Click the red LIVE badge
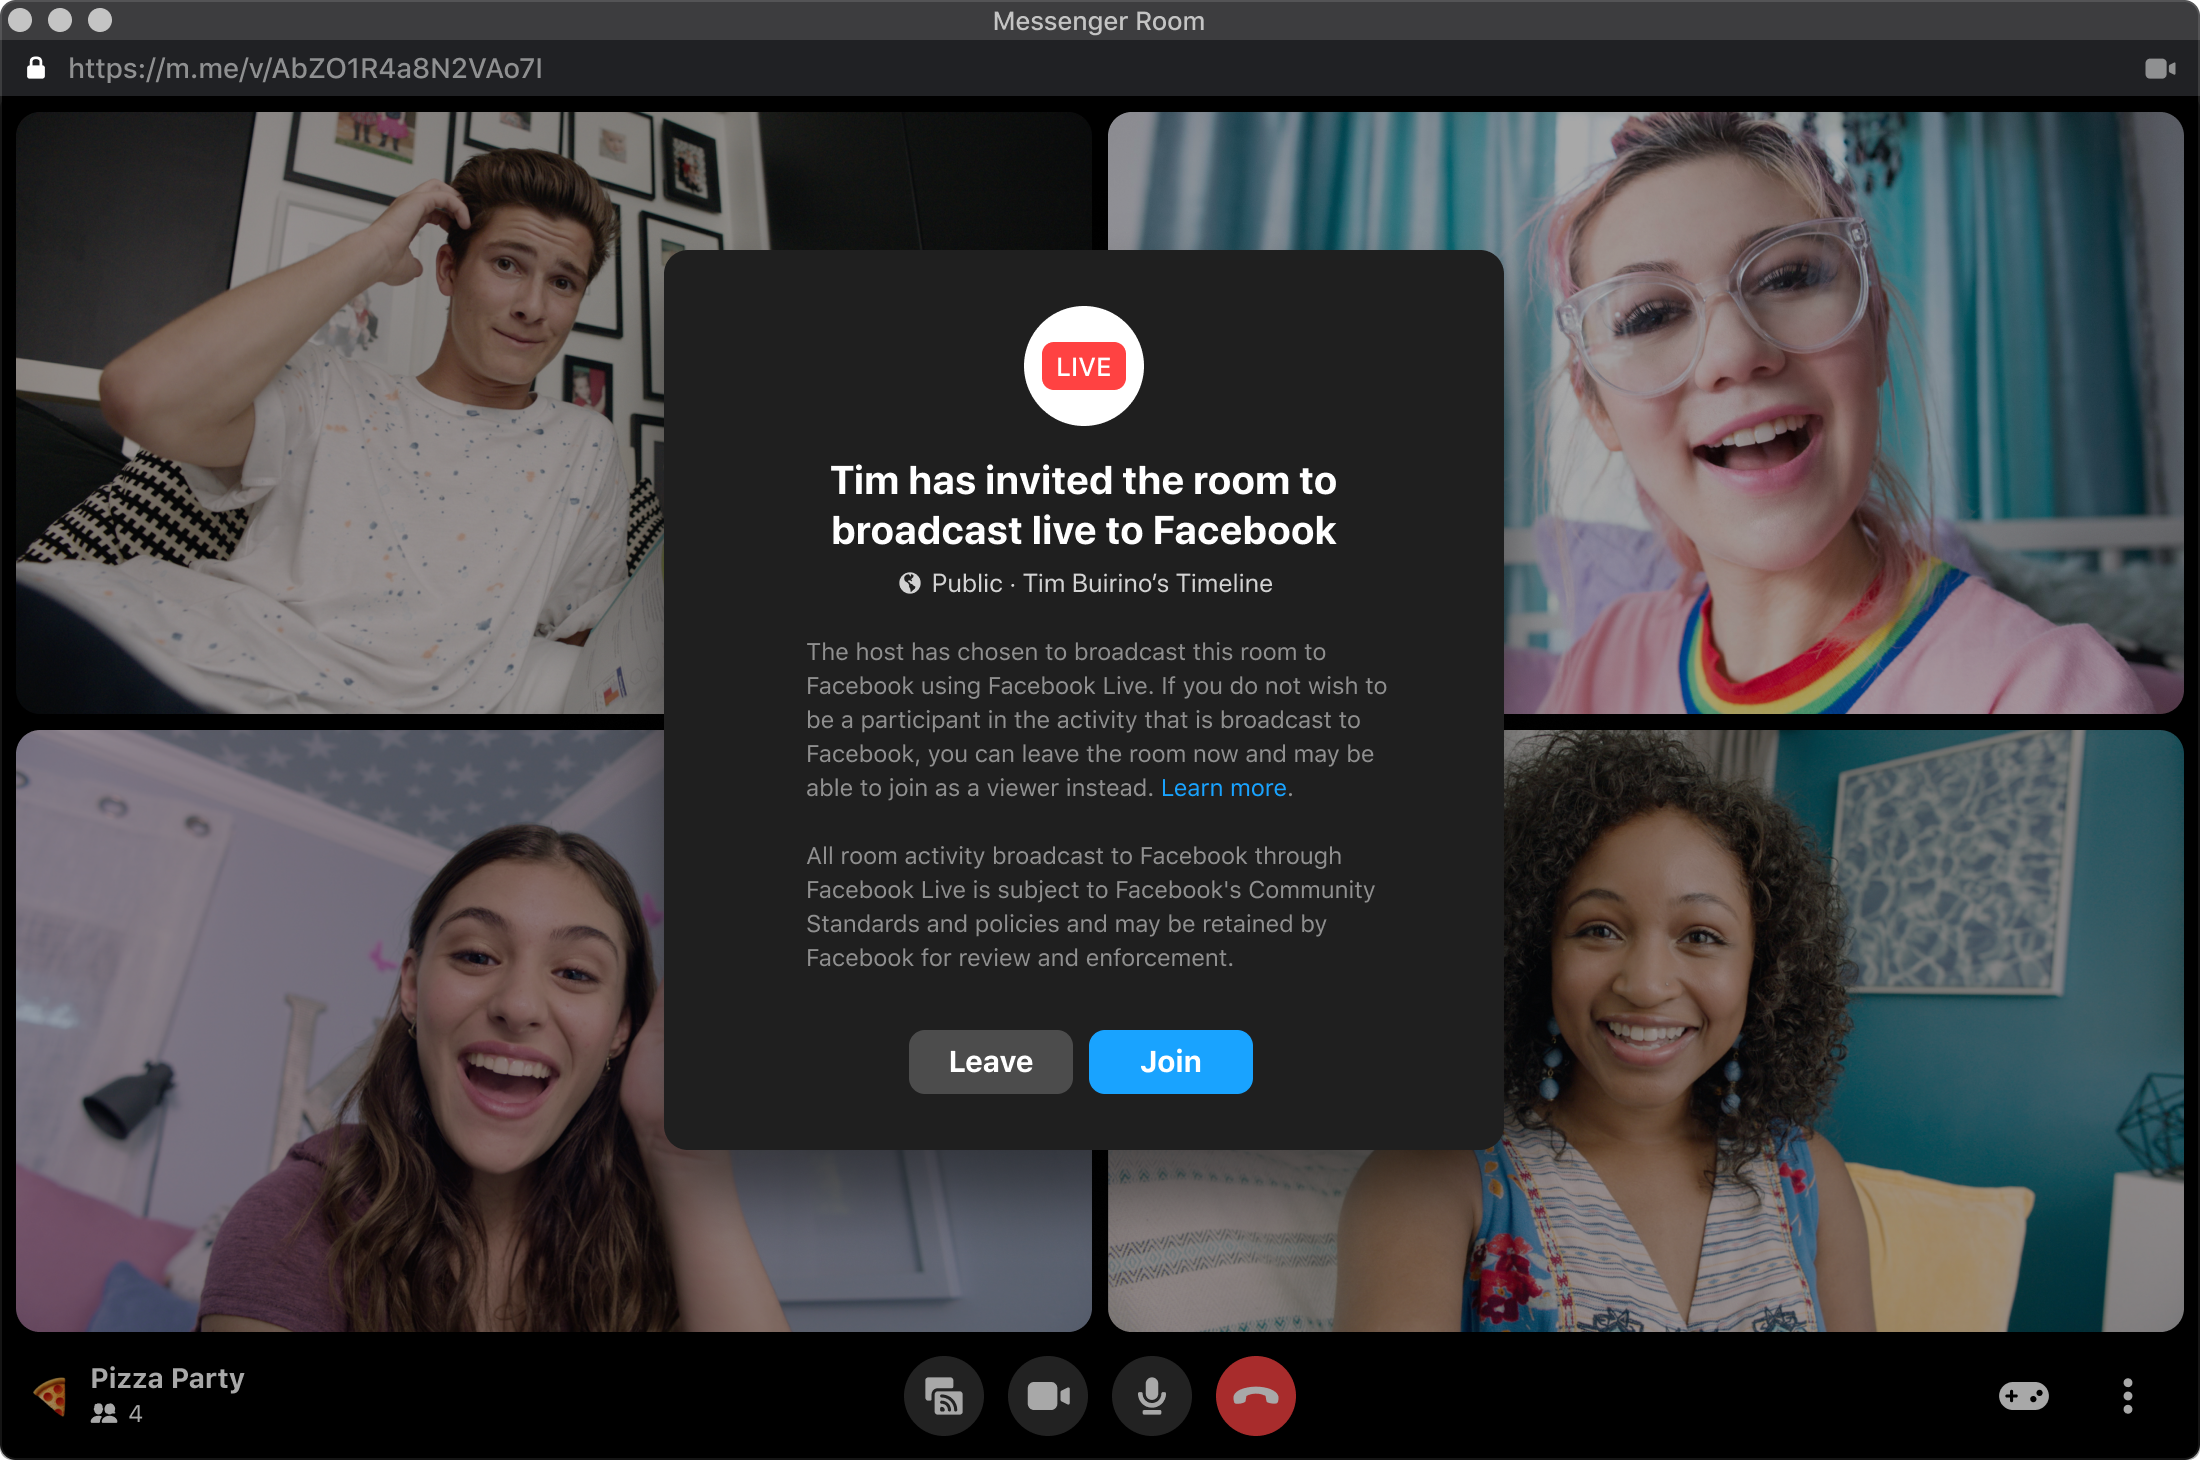 (x=1083, y=366)
